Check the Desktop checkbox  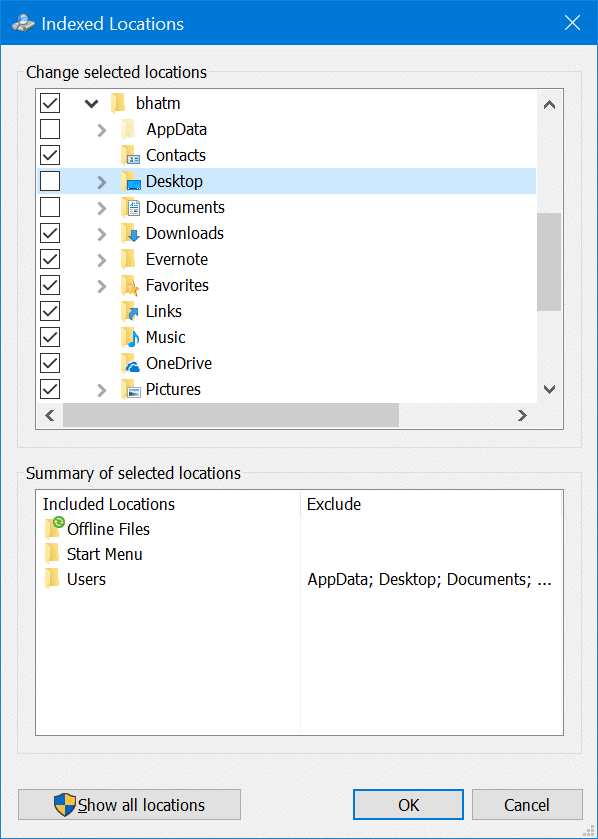point(50,181)
